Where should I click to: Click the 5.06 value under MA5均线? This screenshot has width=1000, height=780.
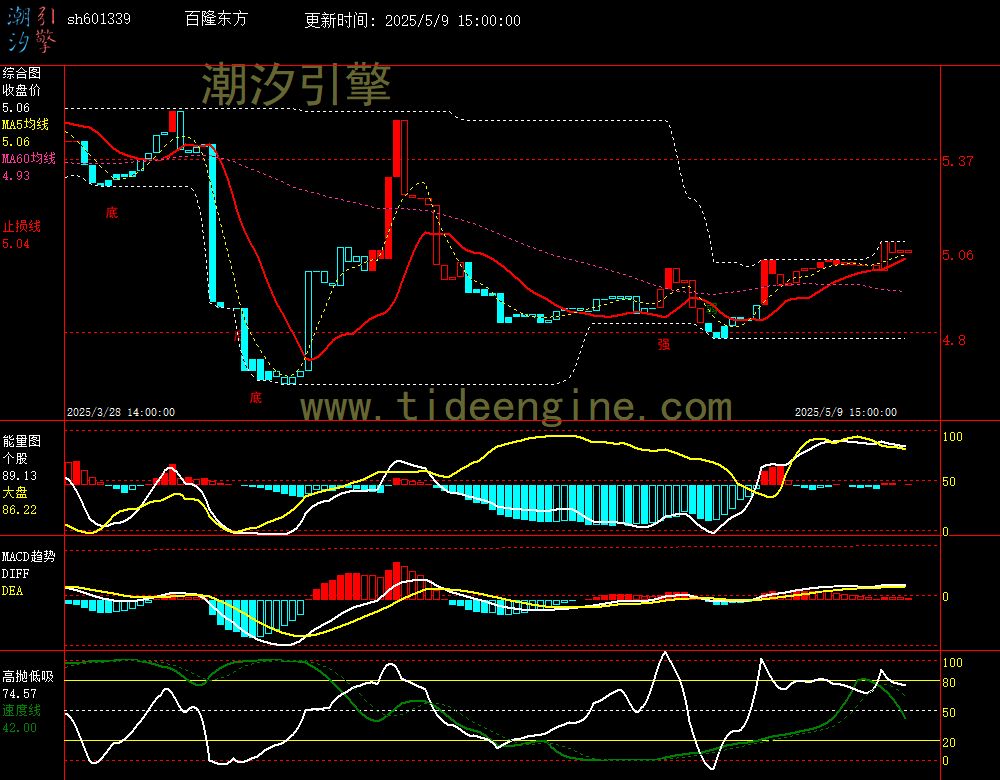(16, 142)
